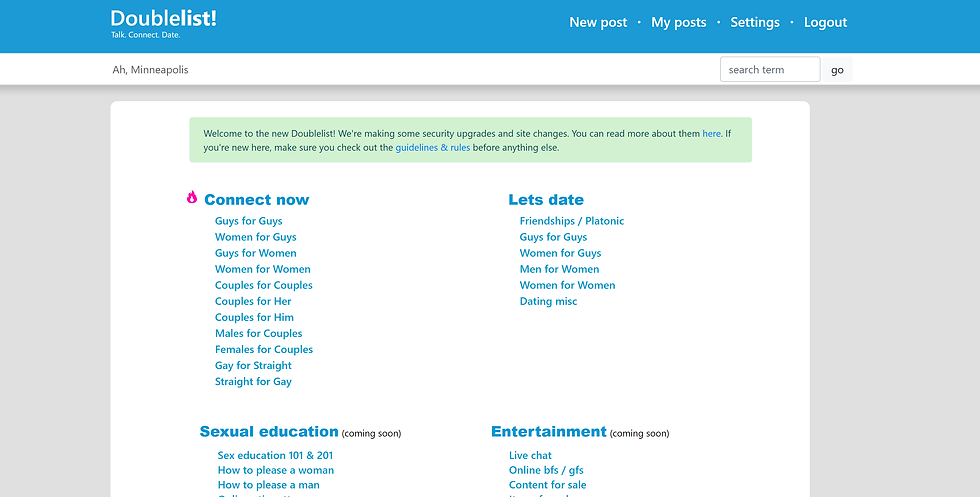
Task: Open Women for Guys under Connect now
Action: (x=256, y=237)
